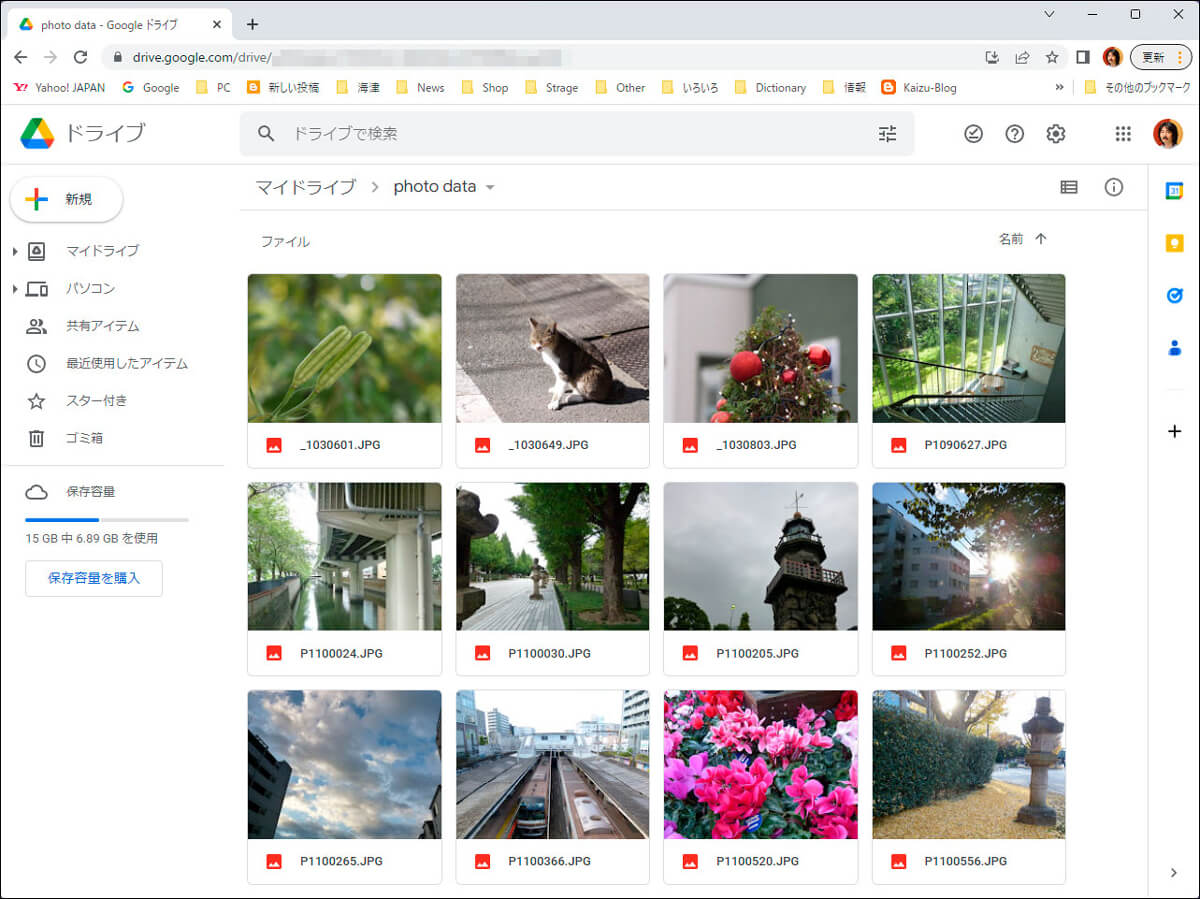Screen dimensions: 1200x899
Task: Show the view details info icon
Action: pos(1113,187)
